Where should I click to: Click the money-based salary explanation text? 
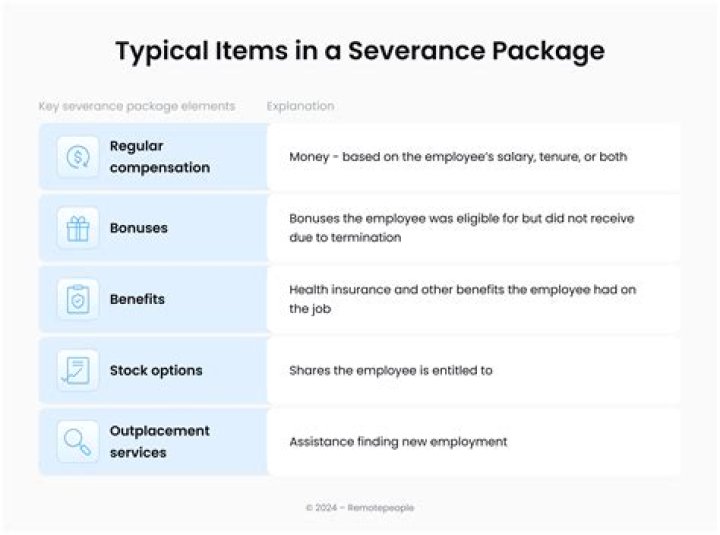point(458,157)
